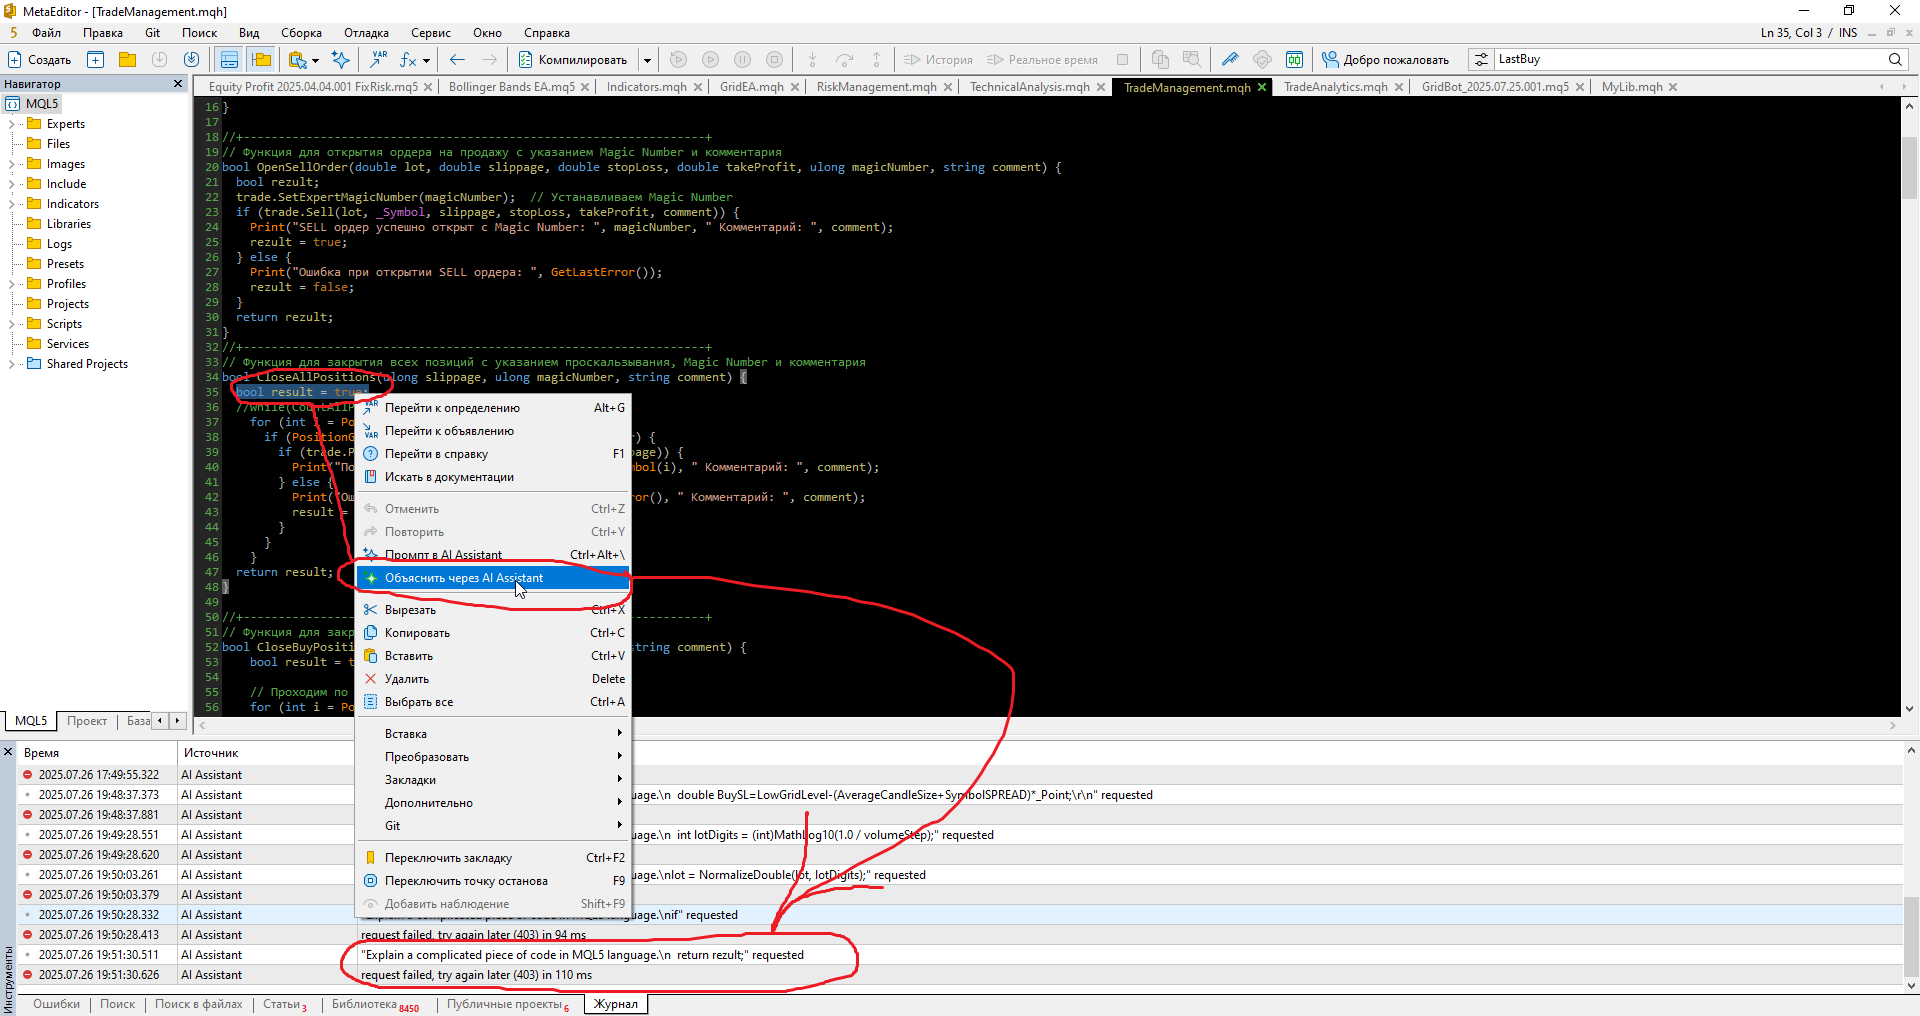1920x1016 pixels.
Task: Open the dropdown arrow next to Компилировать
Action: click(x=647, y=60)
